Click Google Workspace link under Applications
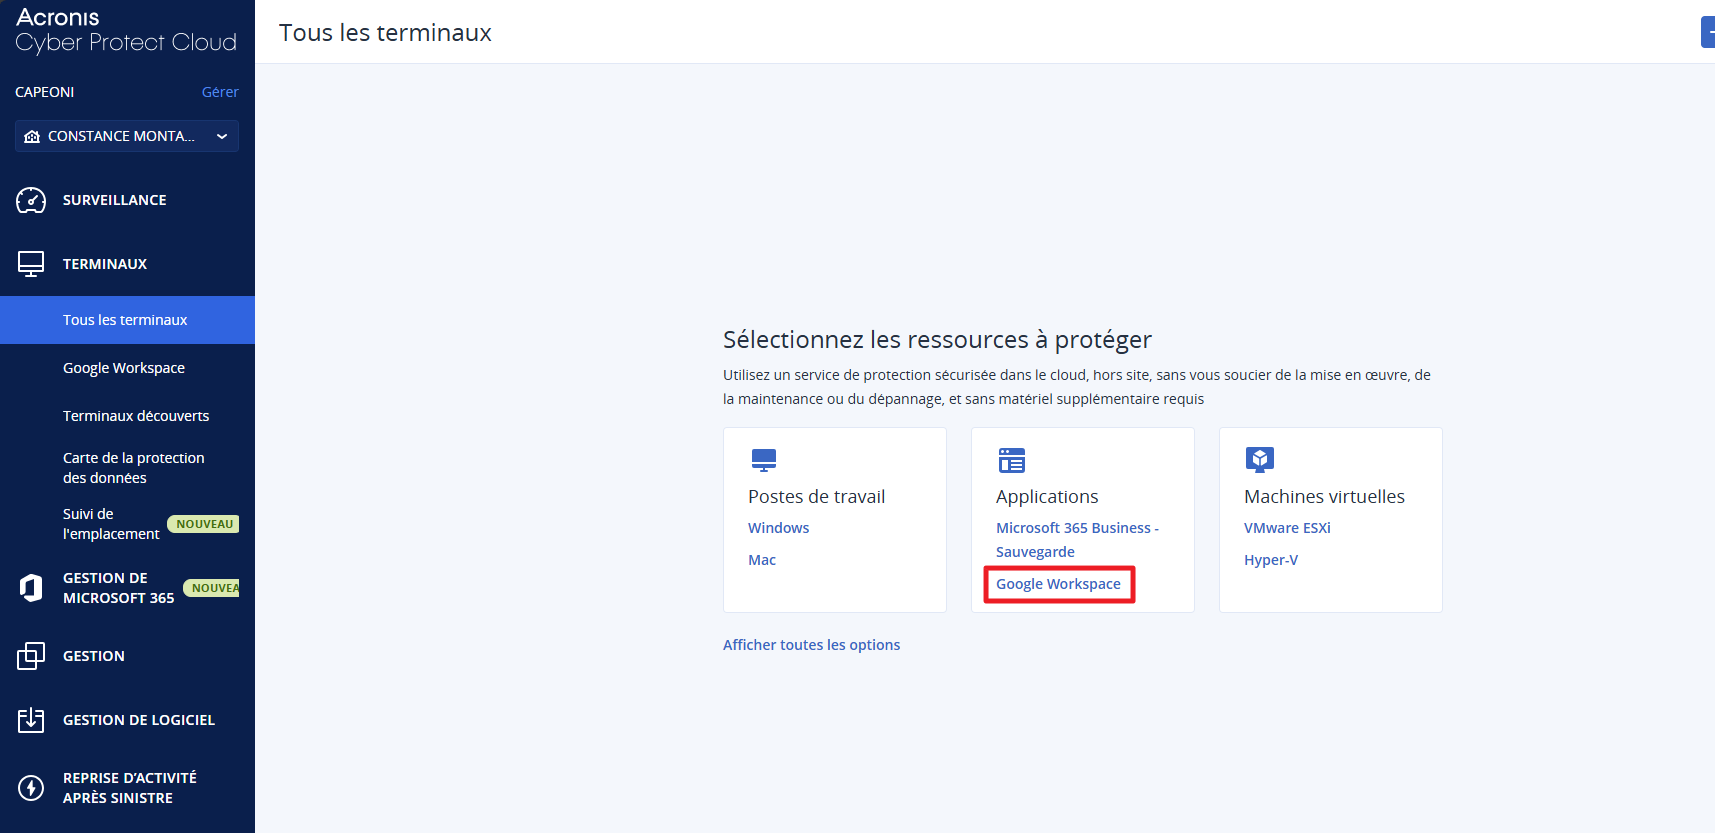The image size is (1715, 833). pyautogui.click(x=1058, y=584)
